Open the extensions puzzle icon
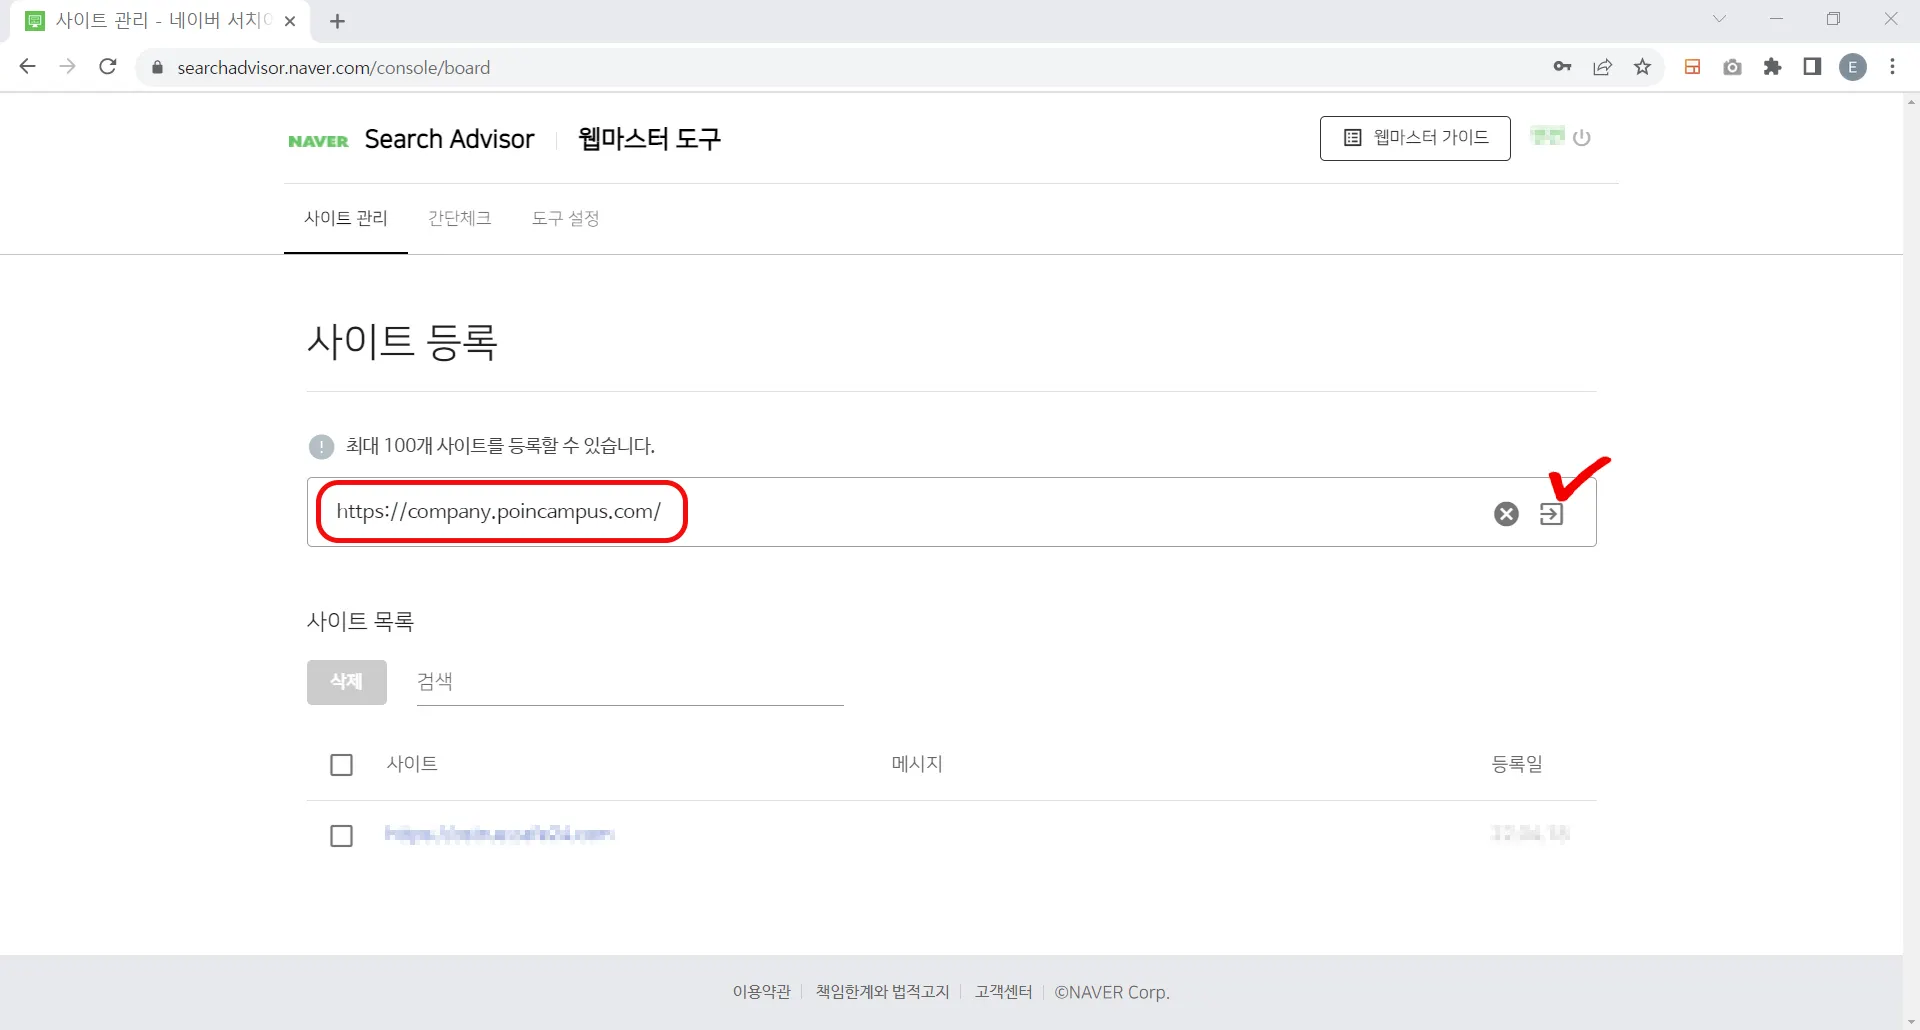The height and width of the screenshot is (1030, 1920). pyautogui.click(x=1772, y=67)
